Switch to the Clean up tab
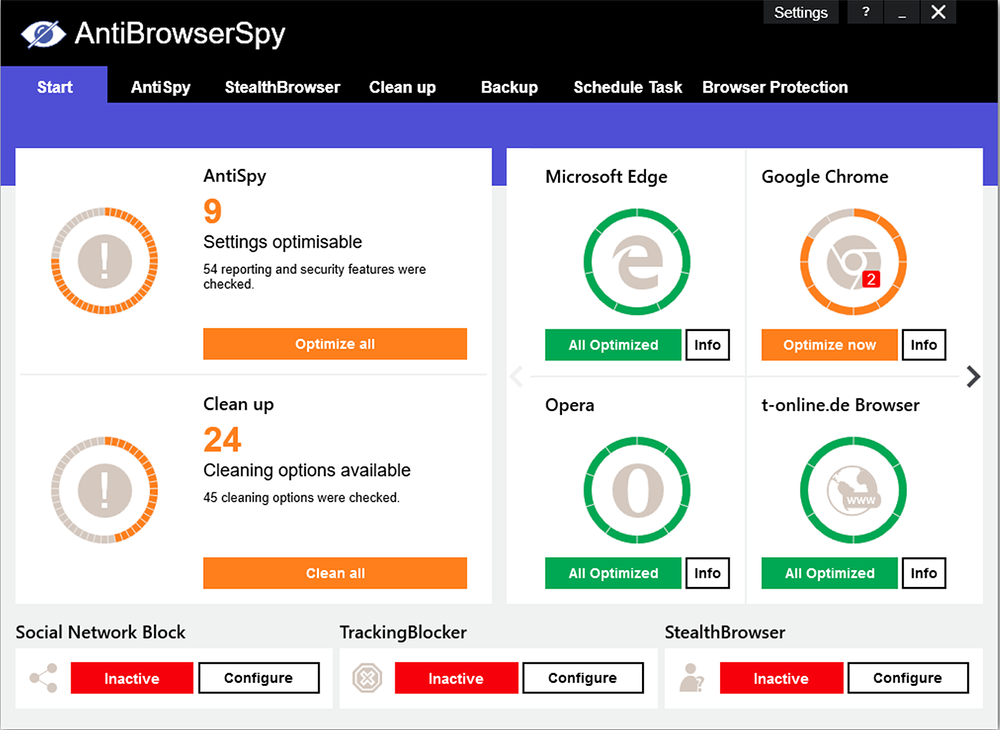The width and height of the screenshot is (1000, 730). coord(402,87)
